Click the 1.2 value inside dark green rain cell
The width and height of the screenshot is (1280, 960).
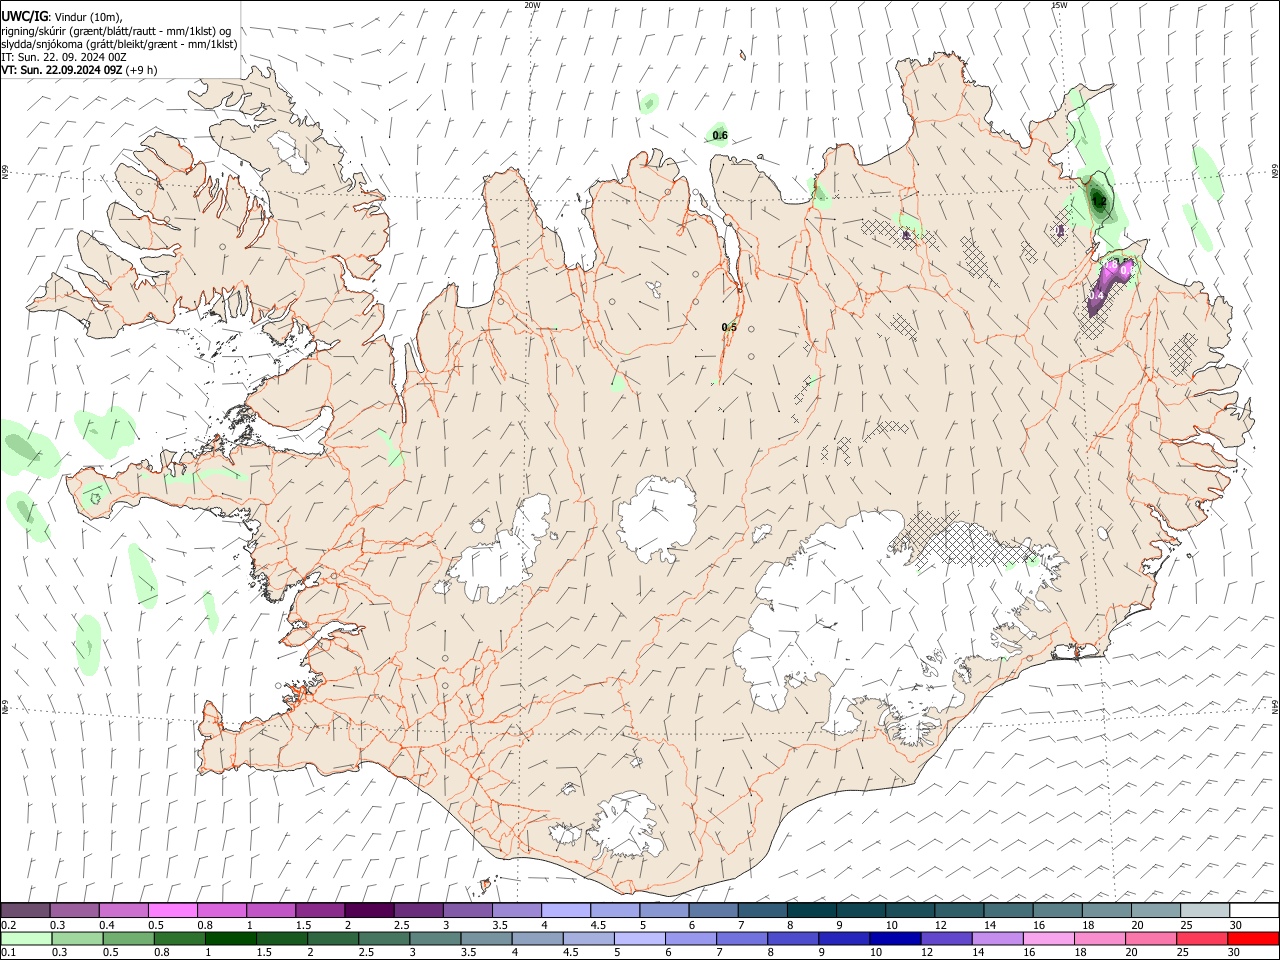coord(1099,201)
